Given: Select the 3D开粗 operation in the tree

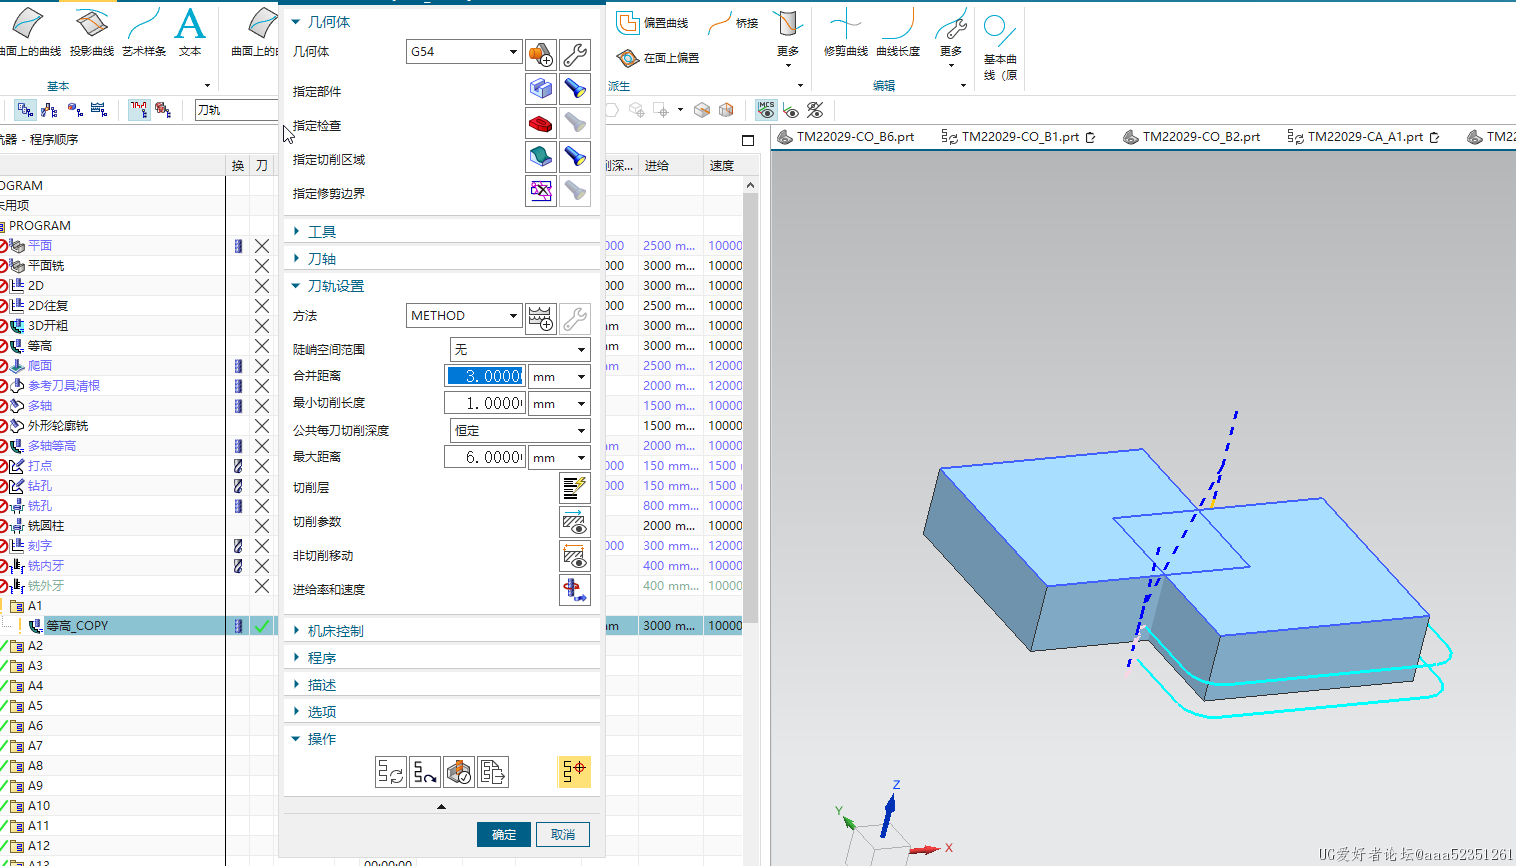Looking at the screenshot, I should point(47,326).
